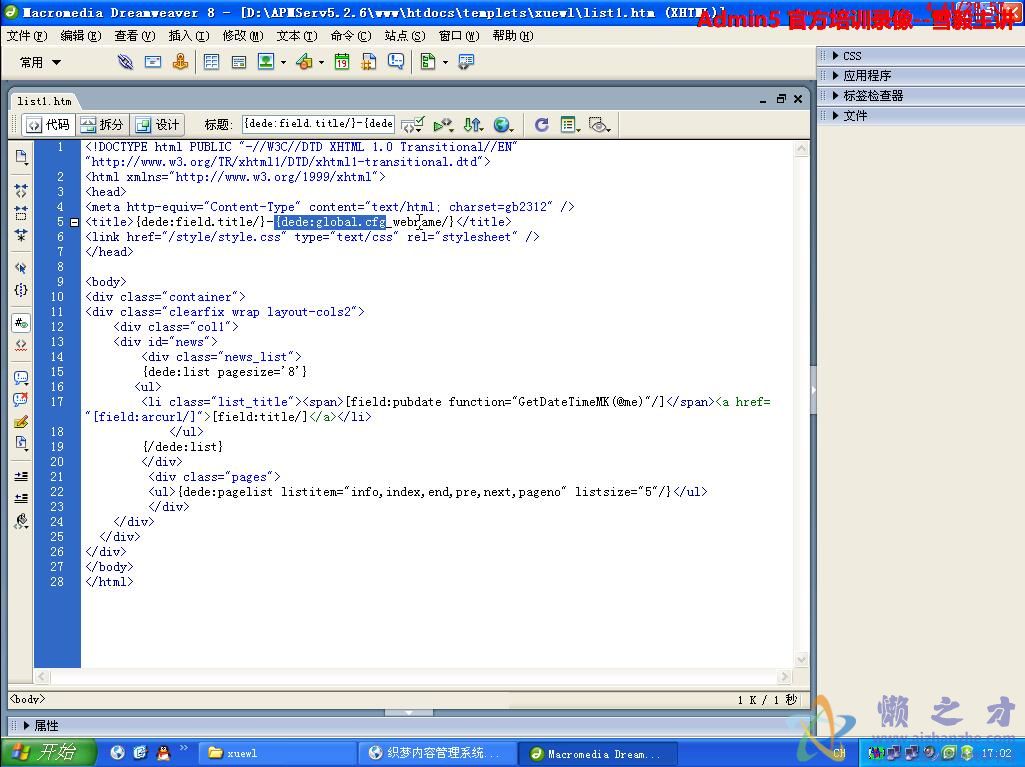This screenshot has width=1025, height=767.
Task: Expand the CSS panel
Action: (851, 56)
